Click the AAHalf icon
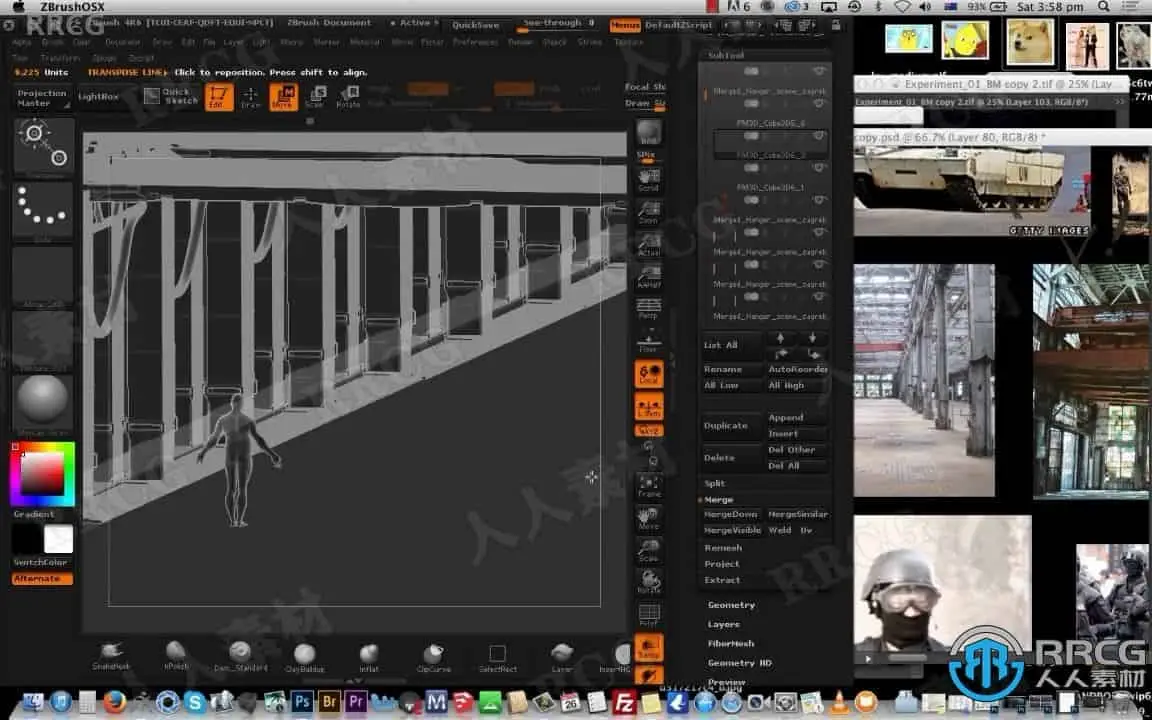The height and width of the screenshot is (720, 1152). [x=649, y=276]
